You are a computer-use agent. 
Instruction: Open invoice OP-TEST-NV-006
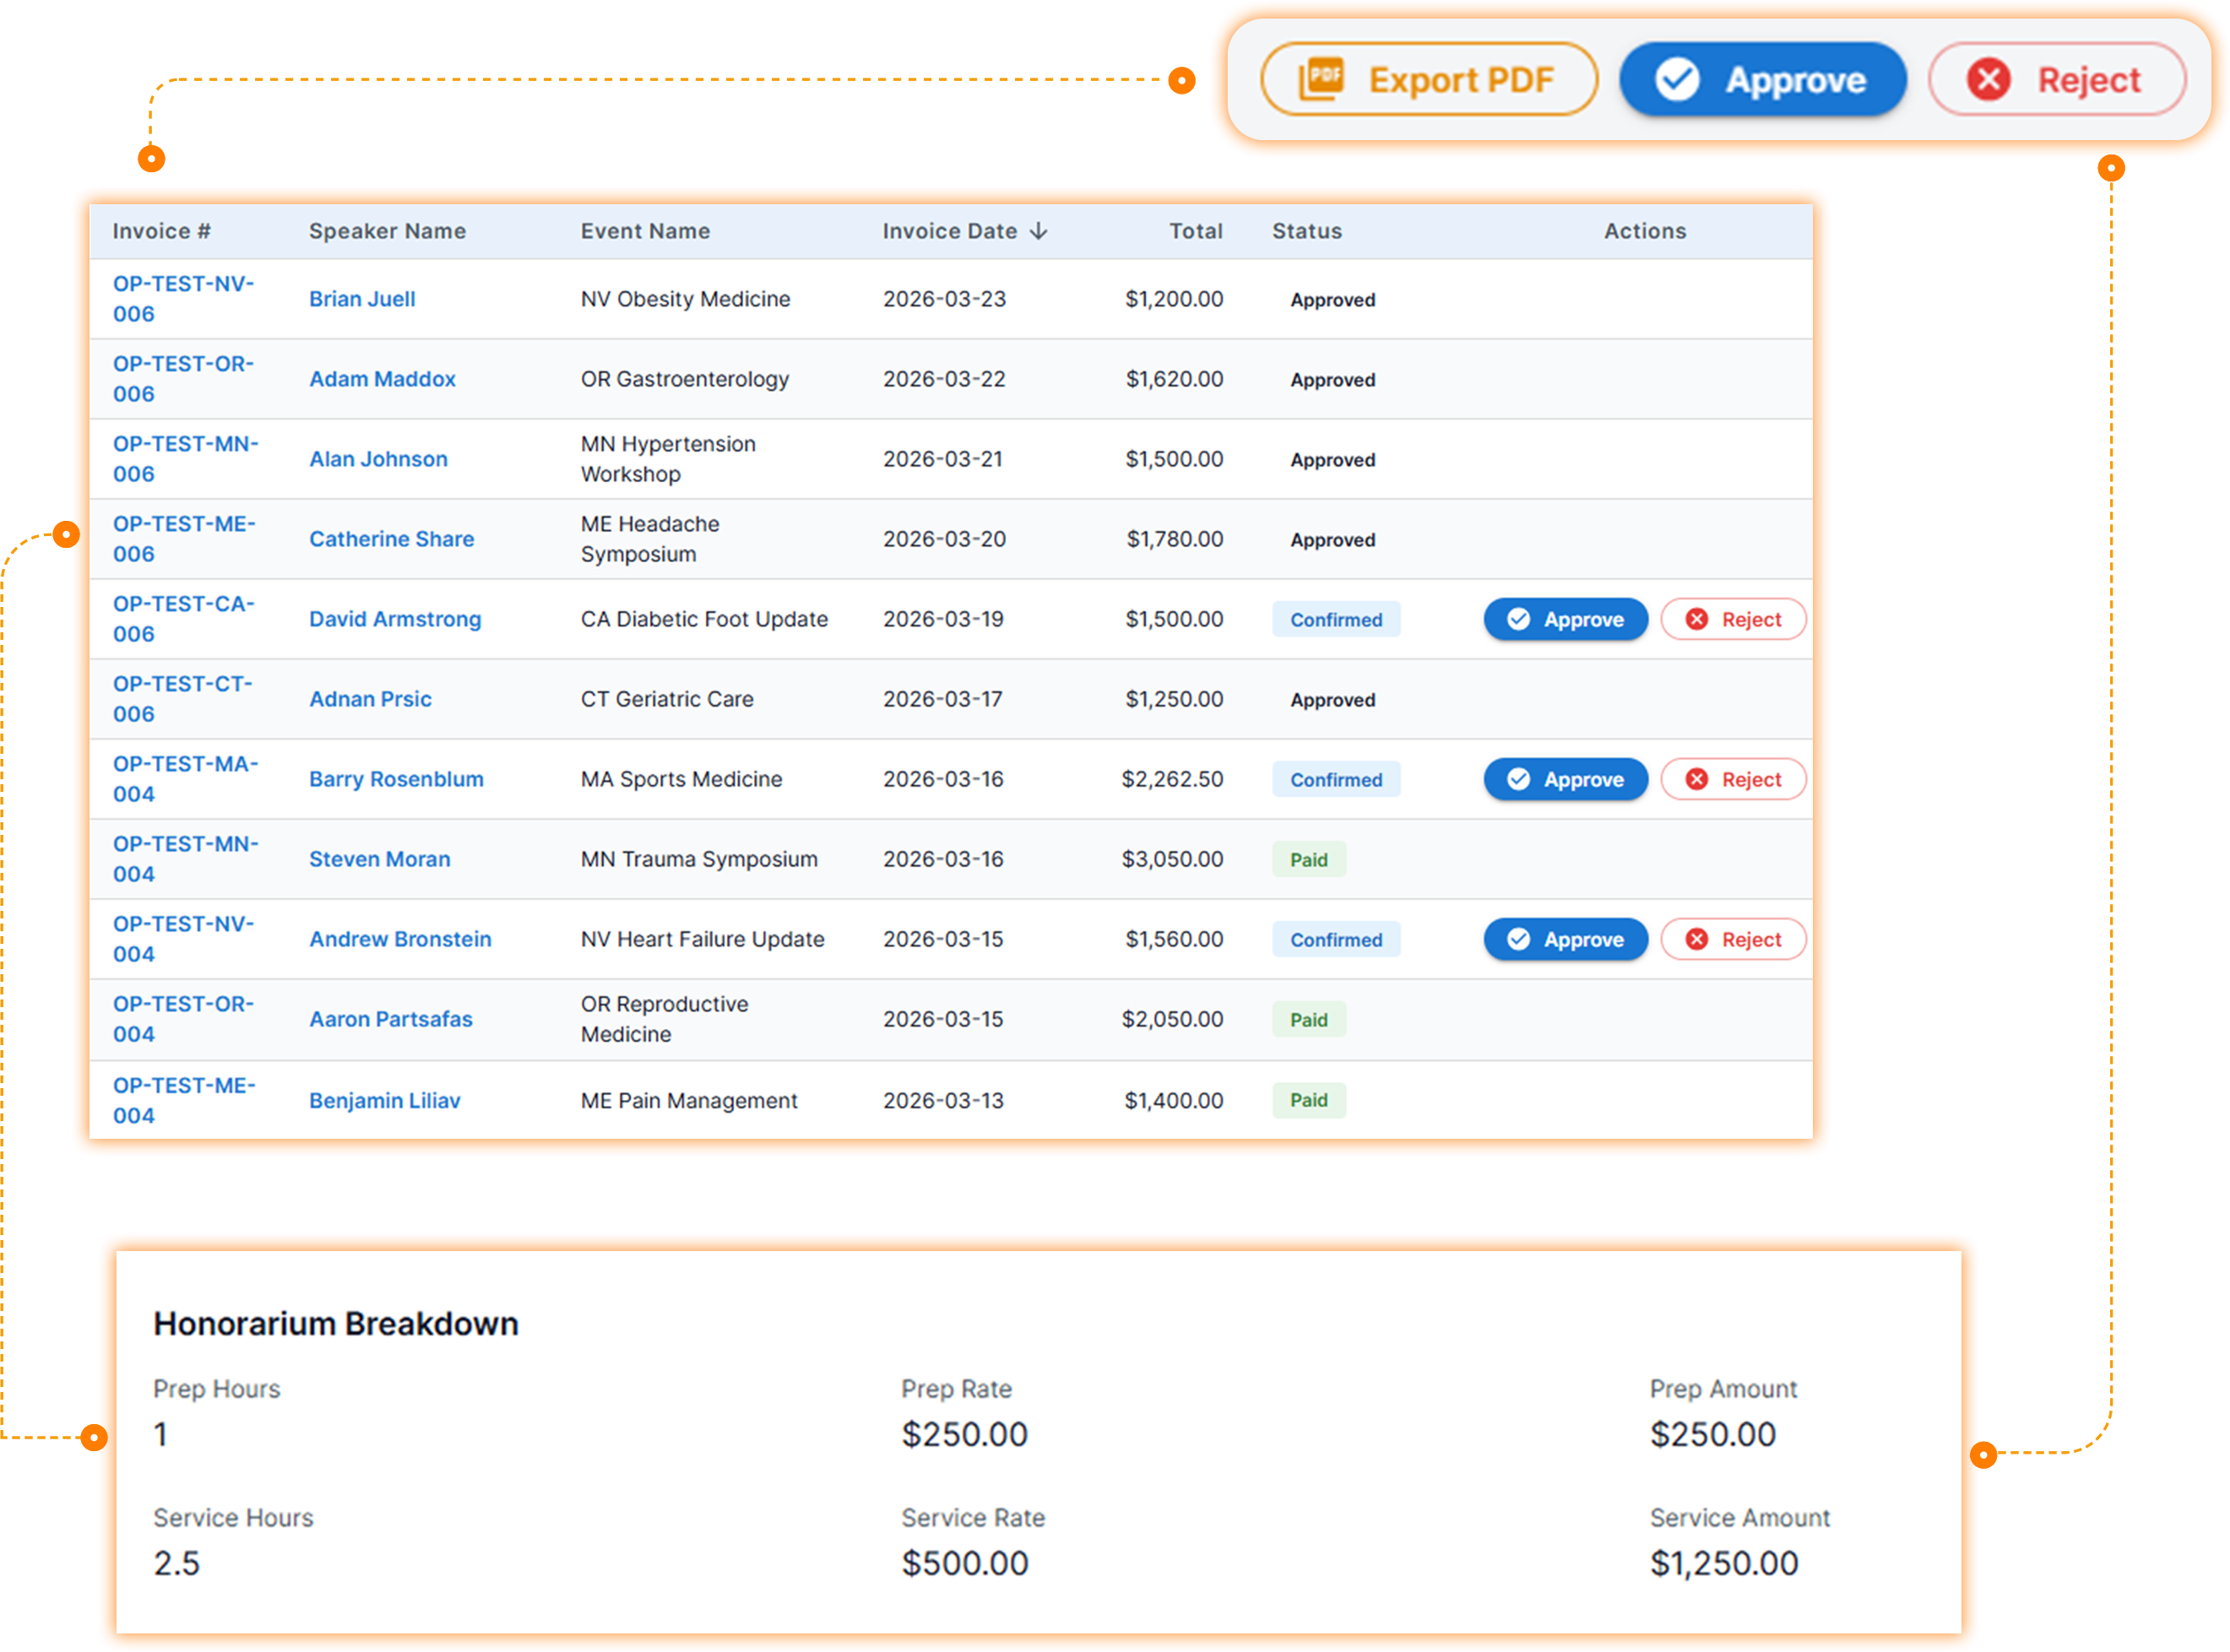184,299
